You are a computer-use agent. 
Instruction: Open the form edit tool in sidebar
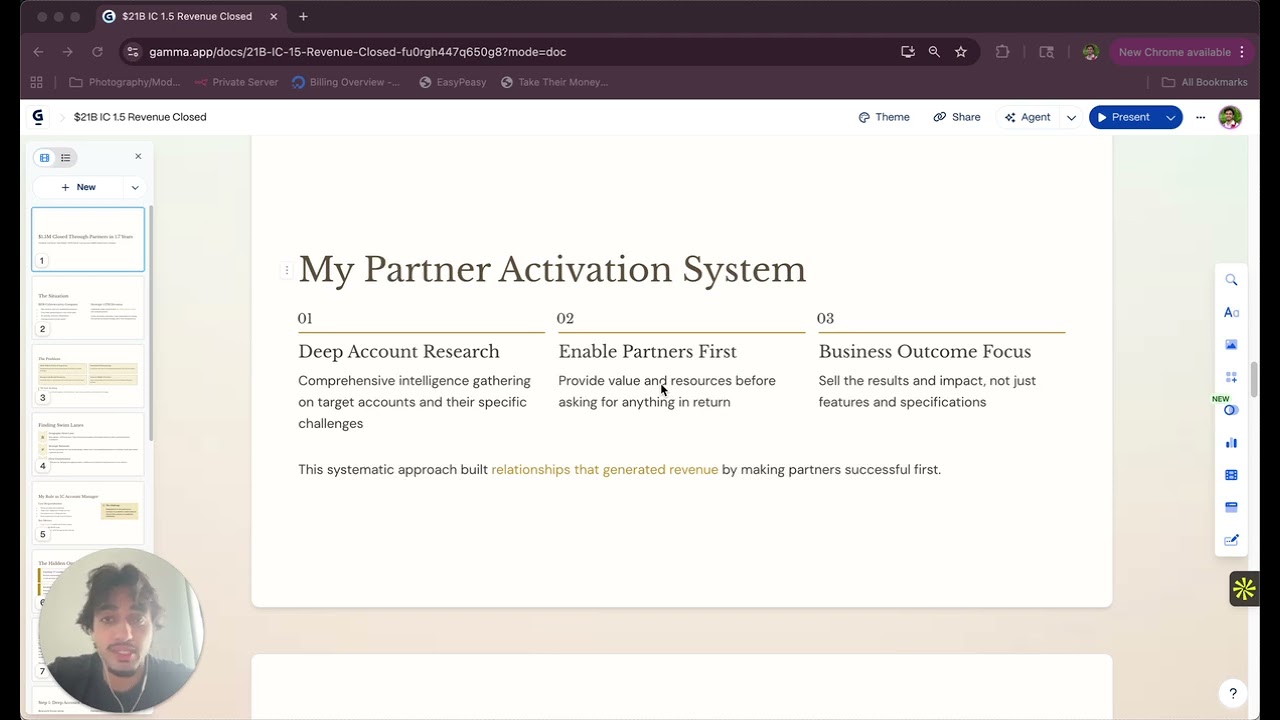click(x=1231, y=540)
